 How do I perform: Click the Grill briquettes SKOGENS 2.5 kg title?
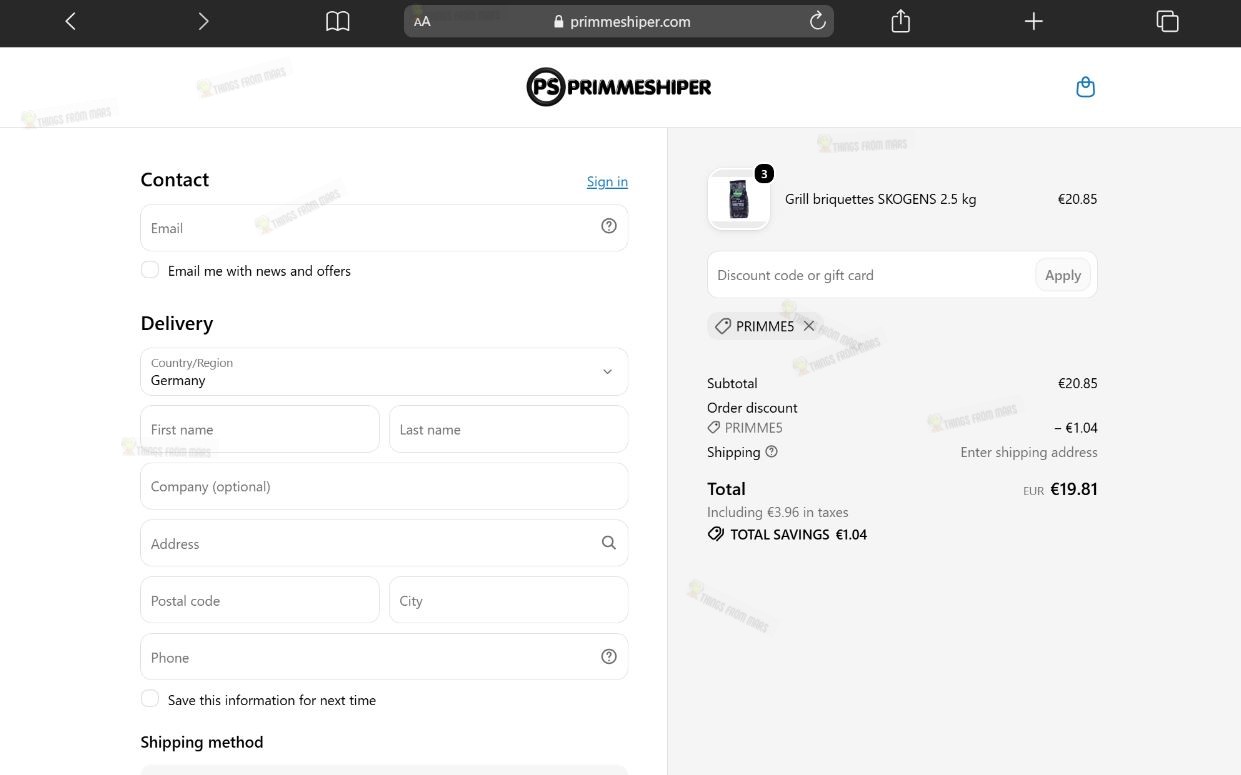[880, 199]
